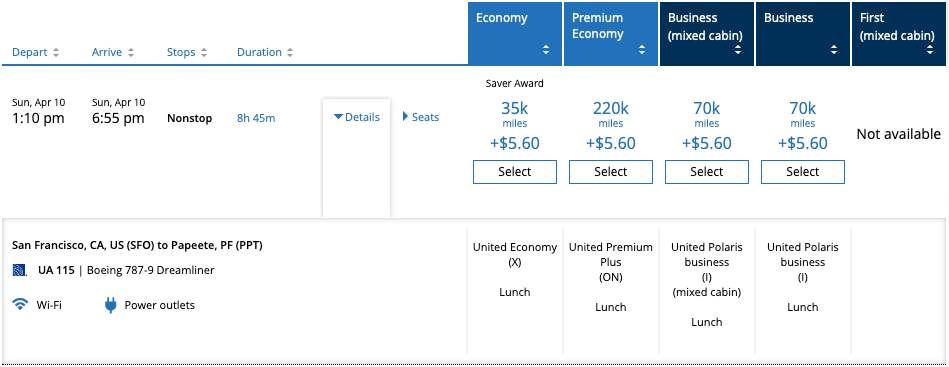Select the 35k miles Economy Saver Award
The image size is (949, 367).
[514, 172]
